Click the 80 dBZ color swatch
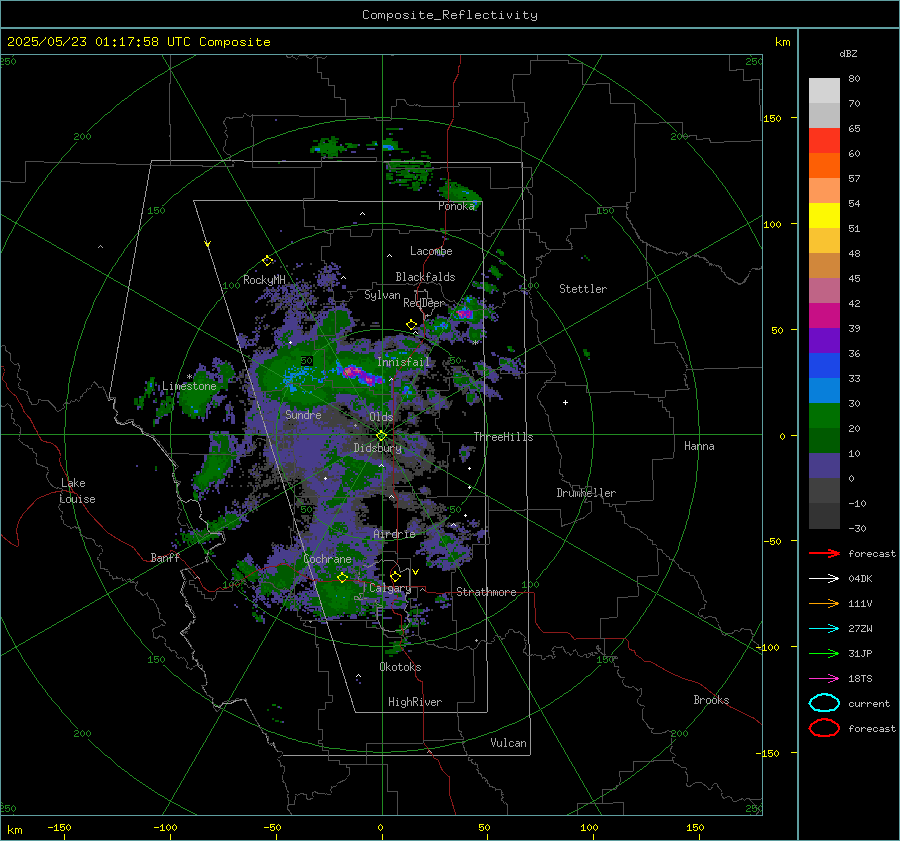 [824, 90]
